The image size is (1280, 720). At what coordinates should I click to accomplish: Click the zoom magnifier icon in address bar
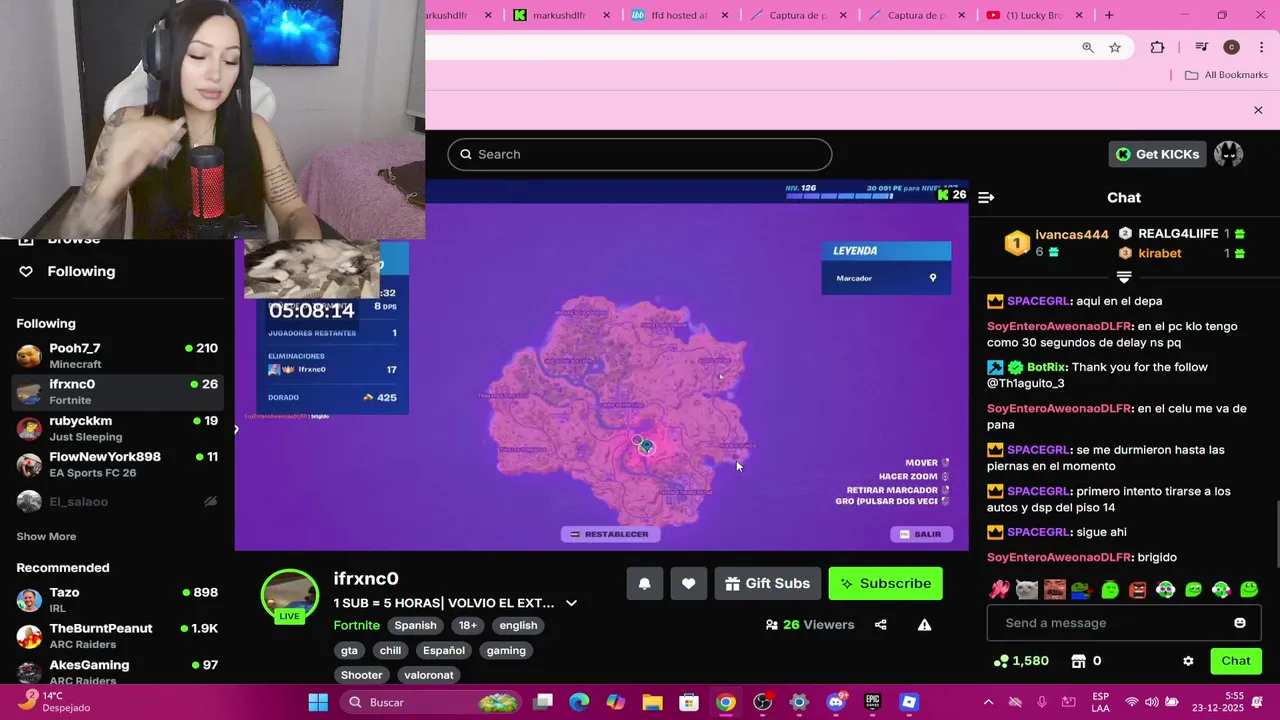[x=1088, y=47]
